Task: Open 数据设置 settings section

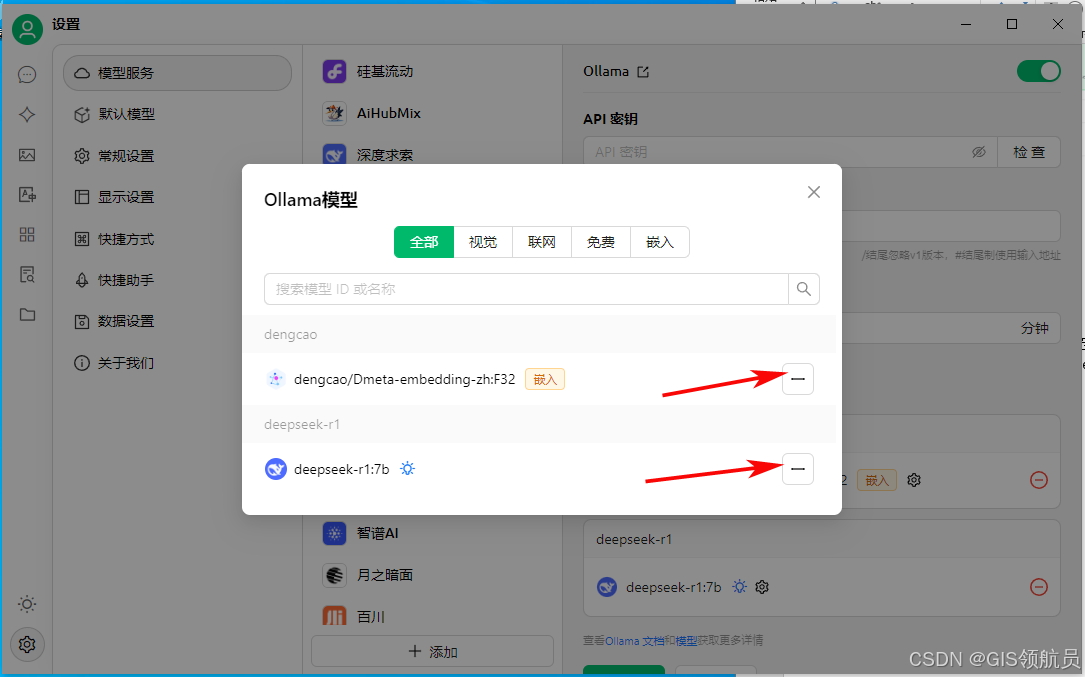Action: click(177, 321)
